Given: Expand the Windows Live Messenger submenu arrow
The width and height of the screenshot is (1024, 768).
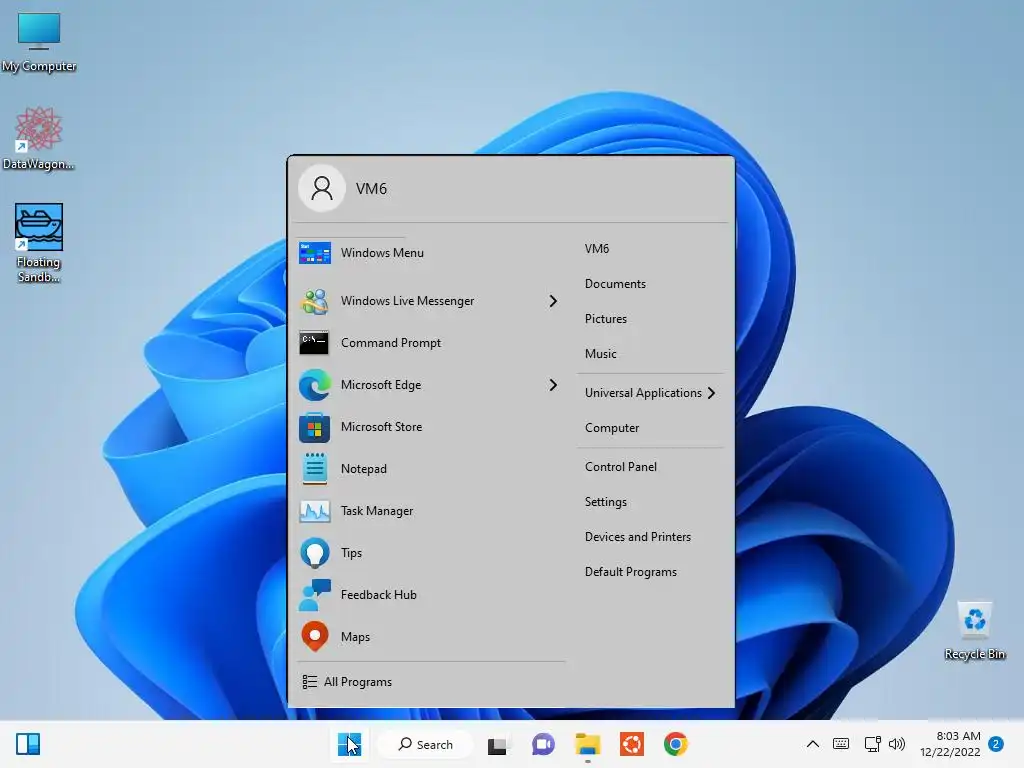Looking at the screenshot, I should (x=553, y=301).
